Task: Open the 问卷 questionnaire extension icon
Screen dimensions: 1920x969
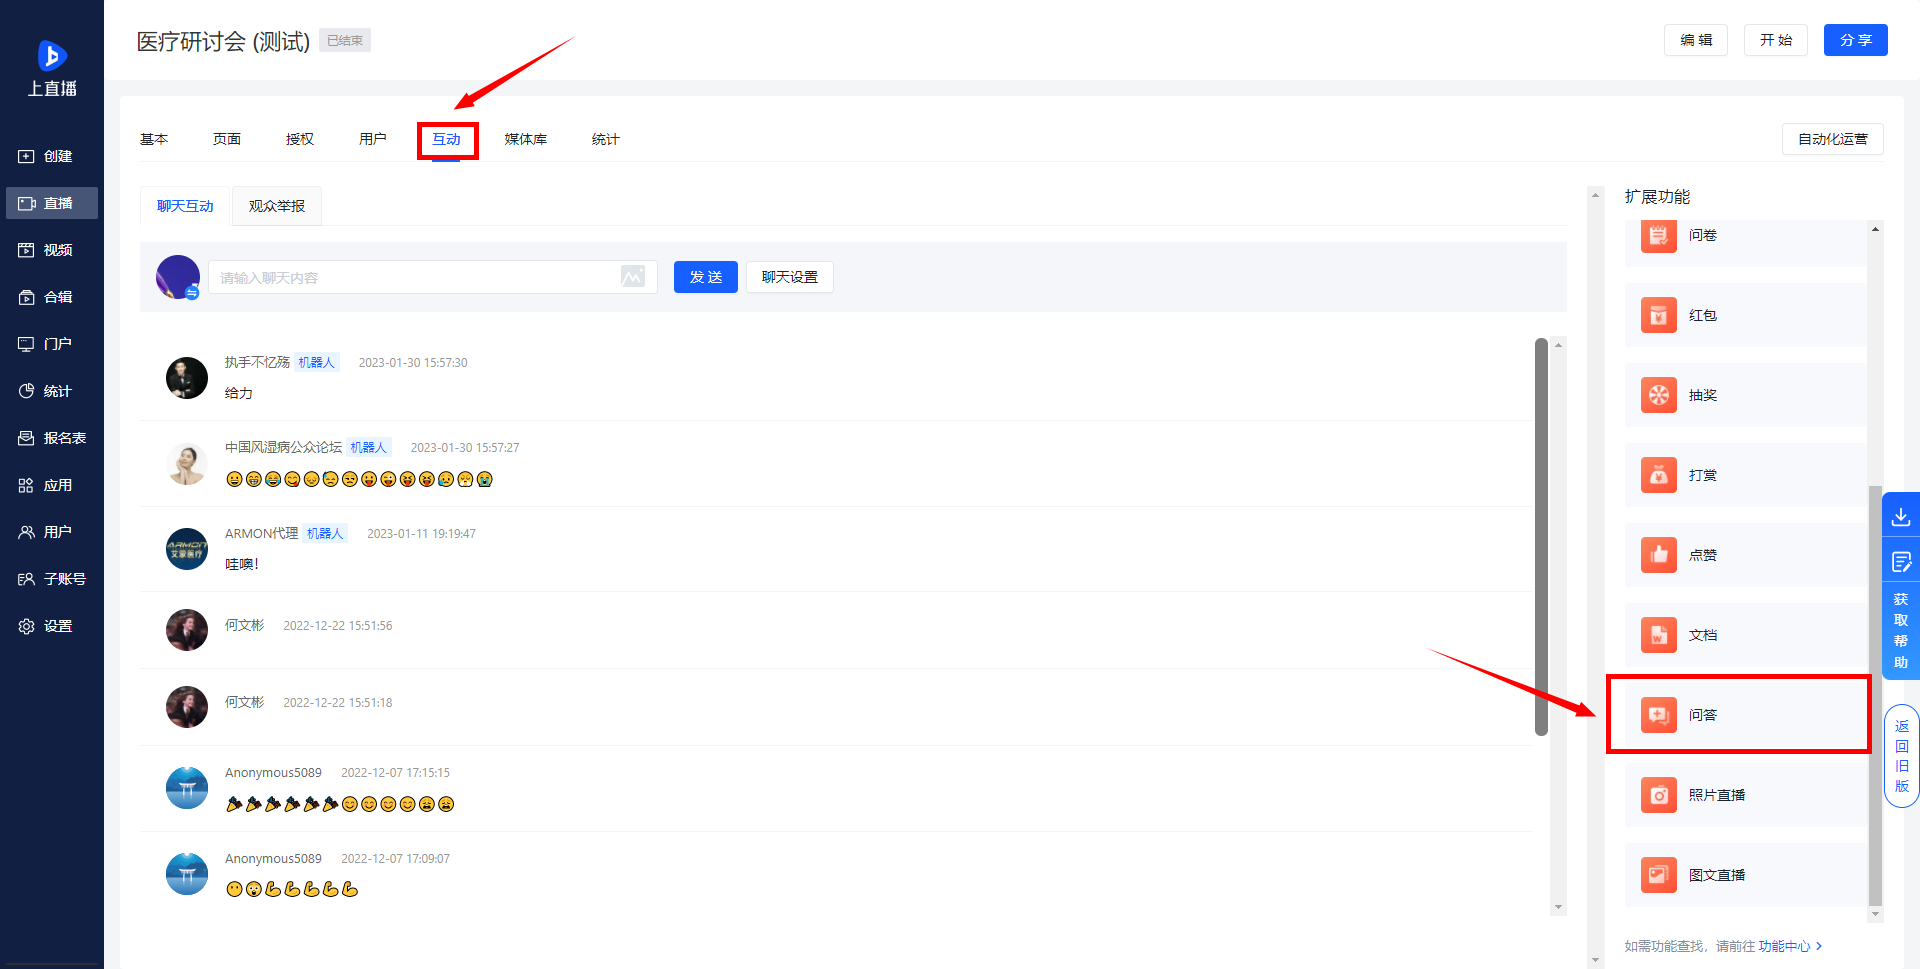Action: 1658,236
